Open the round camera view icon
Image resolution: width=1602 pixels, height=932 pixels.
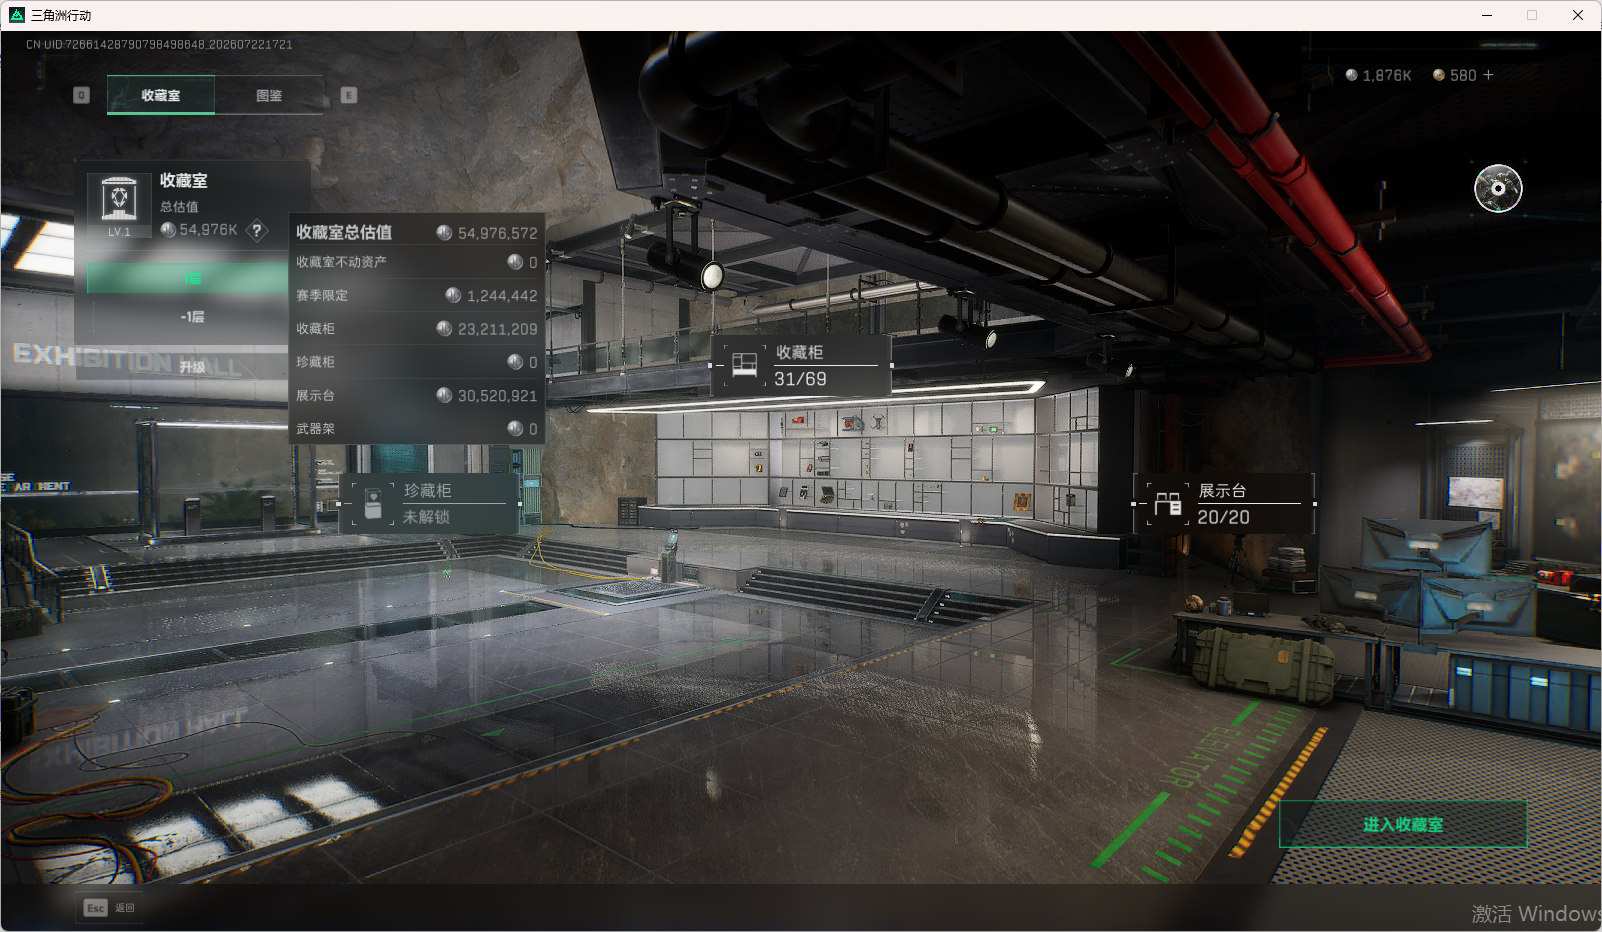click(x=1498, y=188)
